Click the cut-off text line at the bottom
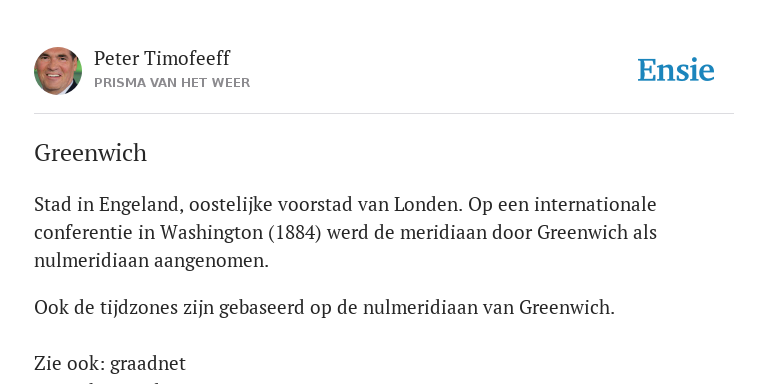The image size is (768, 384). pos(98,382)
